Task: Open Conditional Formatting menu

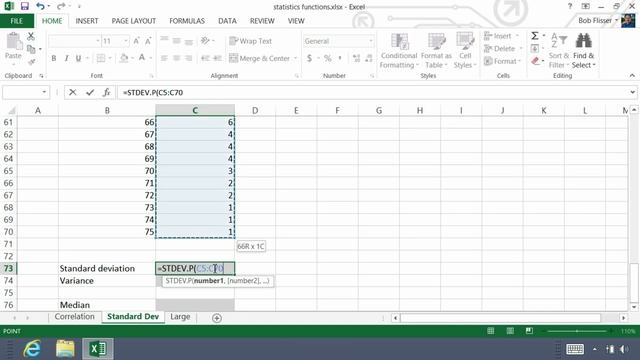Action: click(399, 51)
